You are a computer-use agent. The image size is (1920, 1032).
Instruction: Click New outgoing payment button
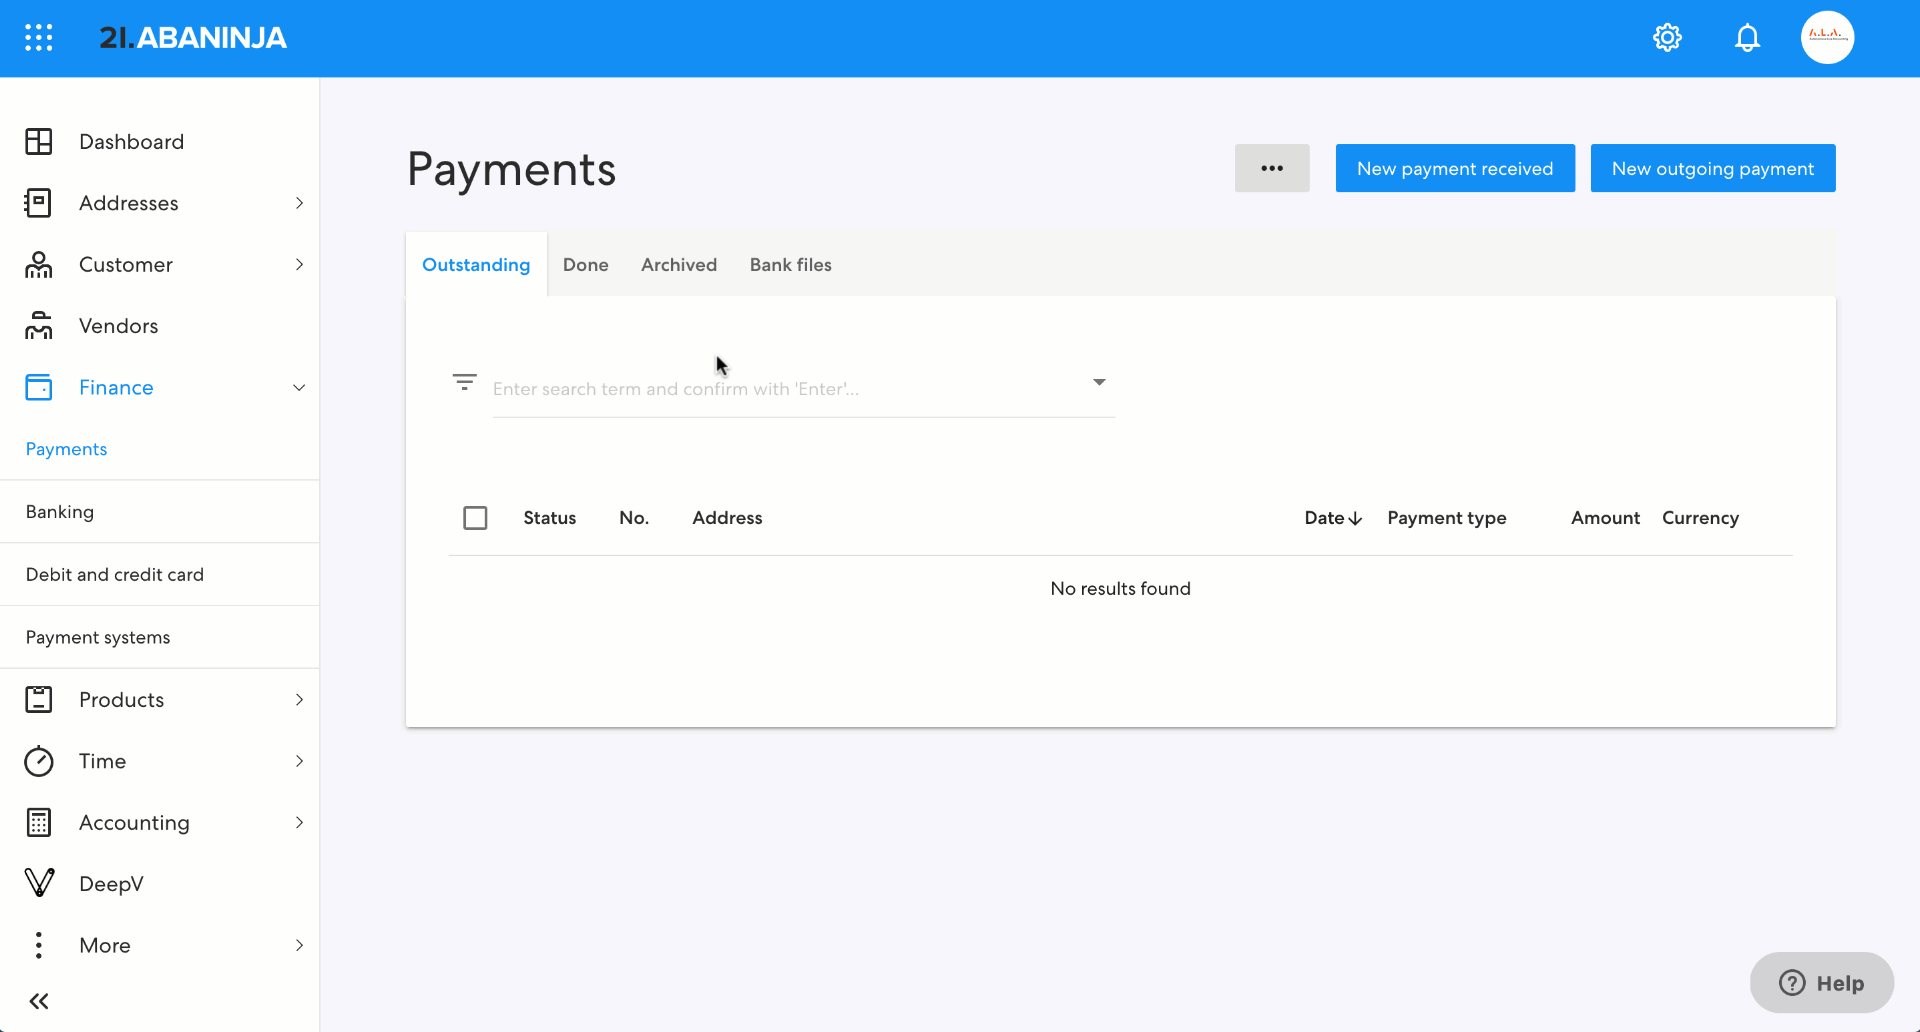coord(1712,168)
